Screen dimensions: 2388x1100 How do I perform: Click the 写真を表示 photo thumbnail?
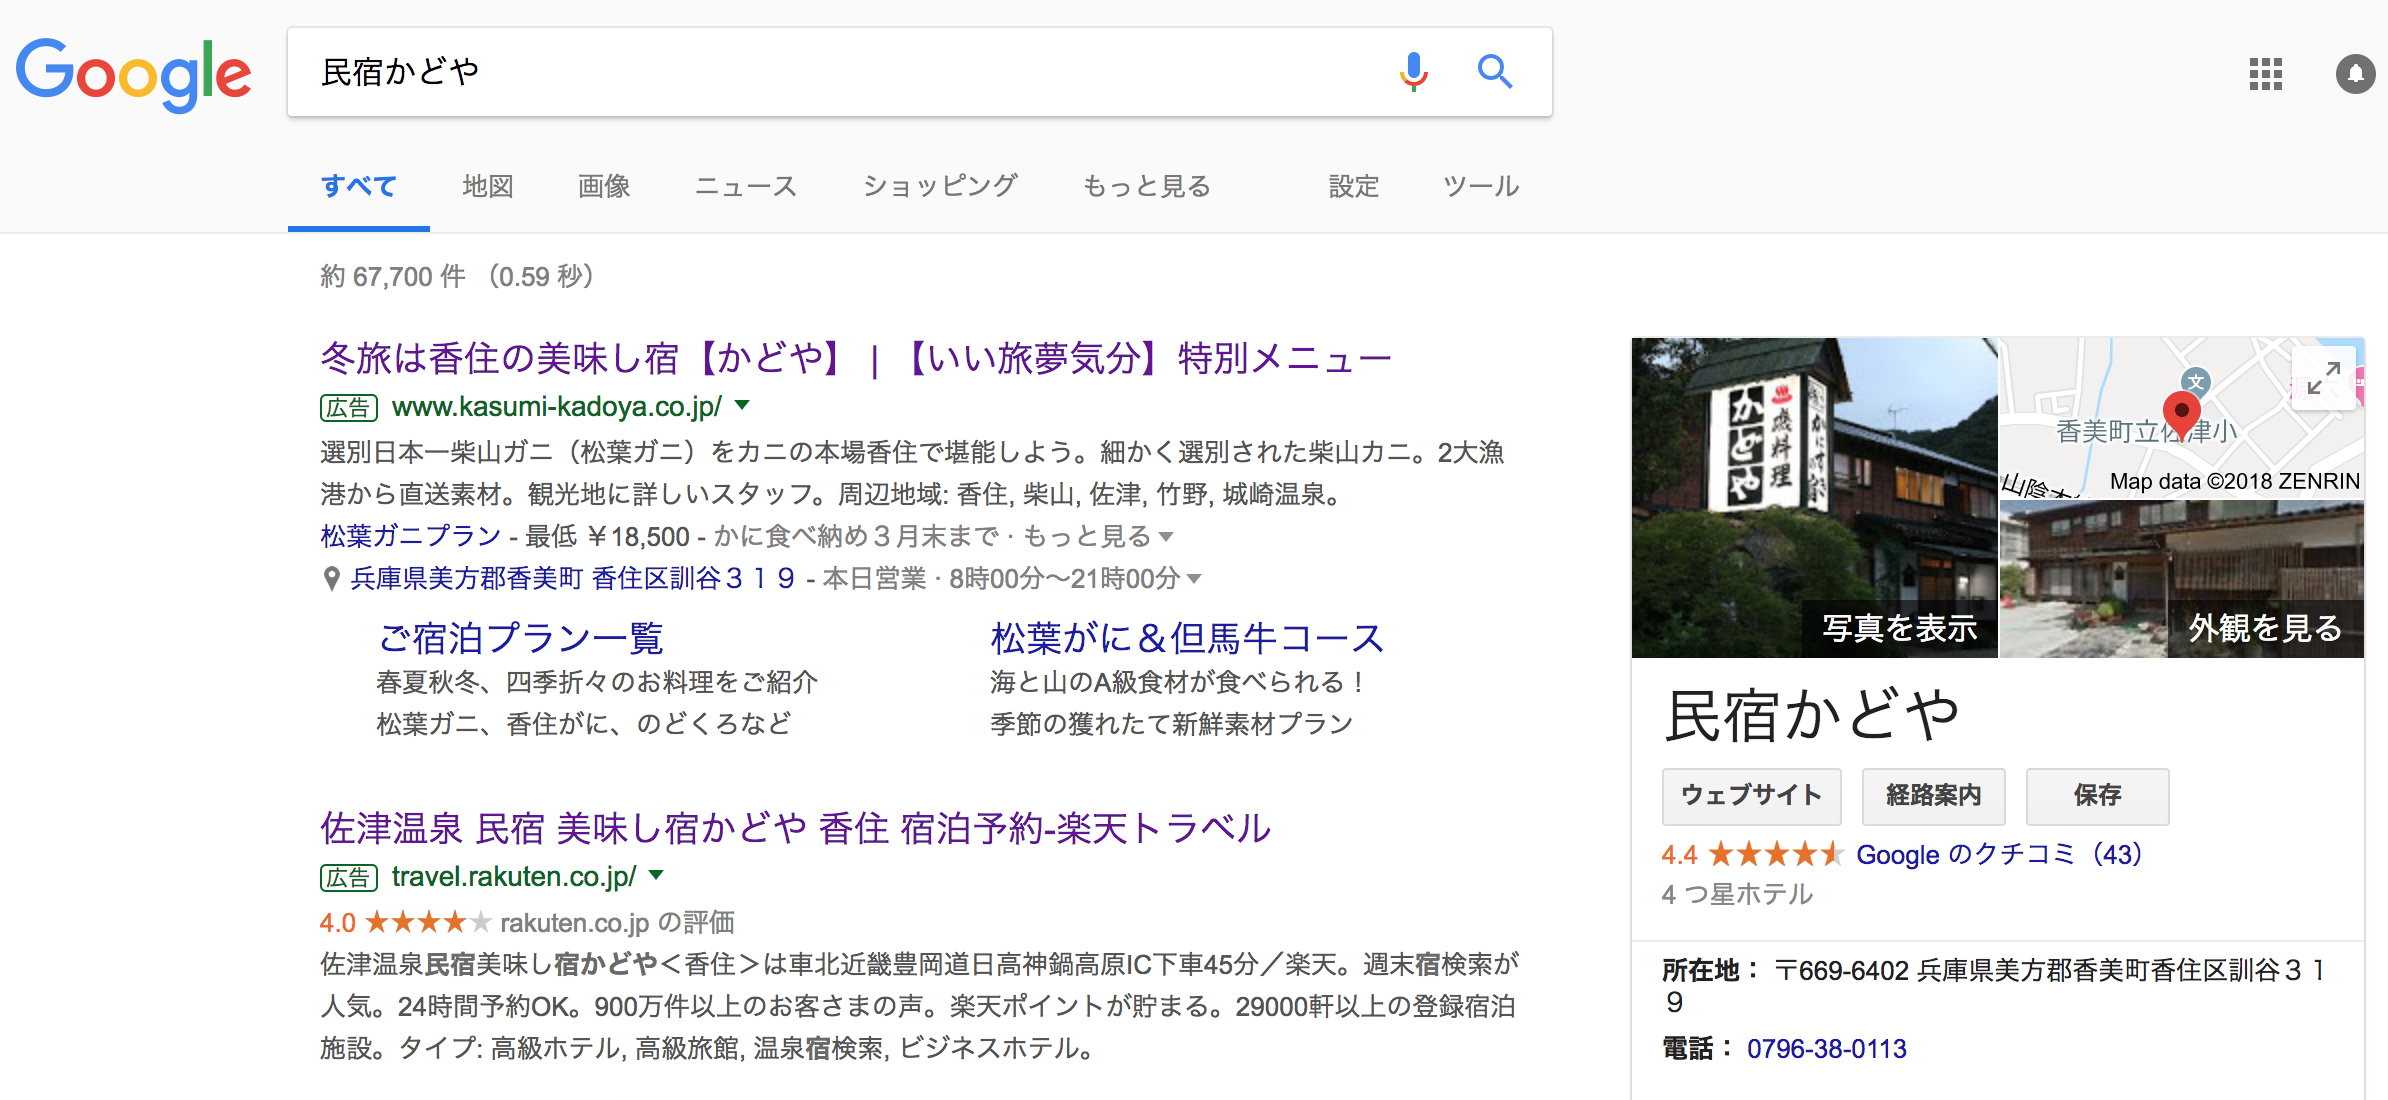[1814, 498]
